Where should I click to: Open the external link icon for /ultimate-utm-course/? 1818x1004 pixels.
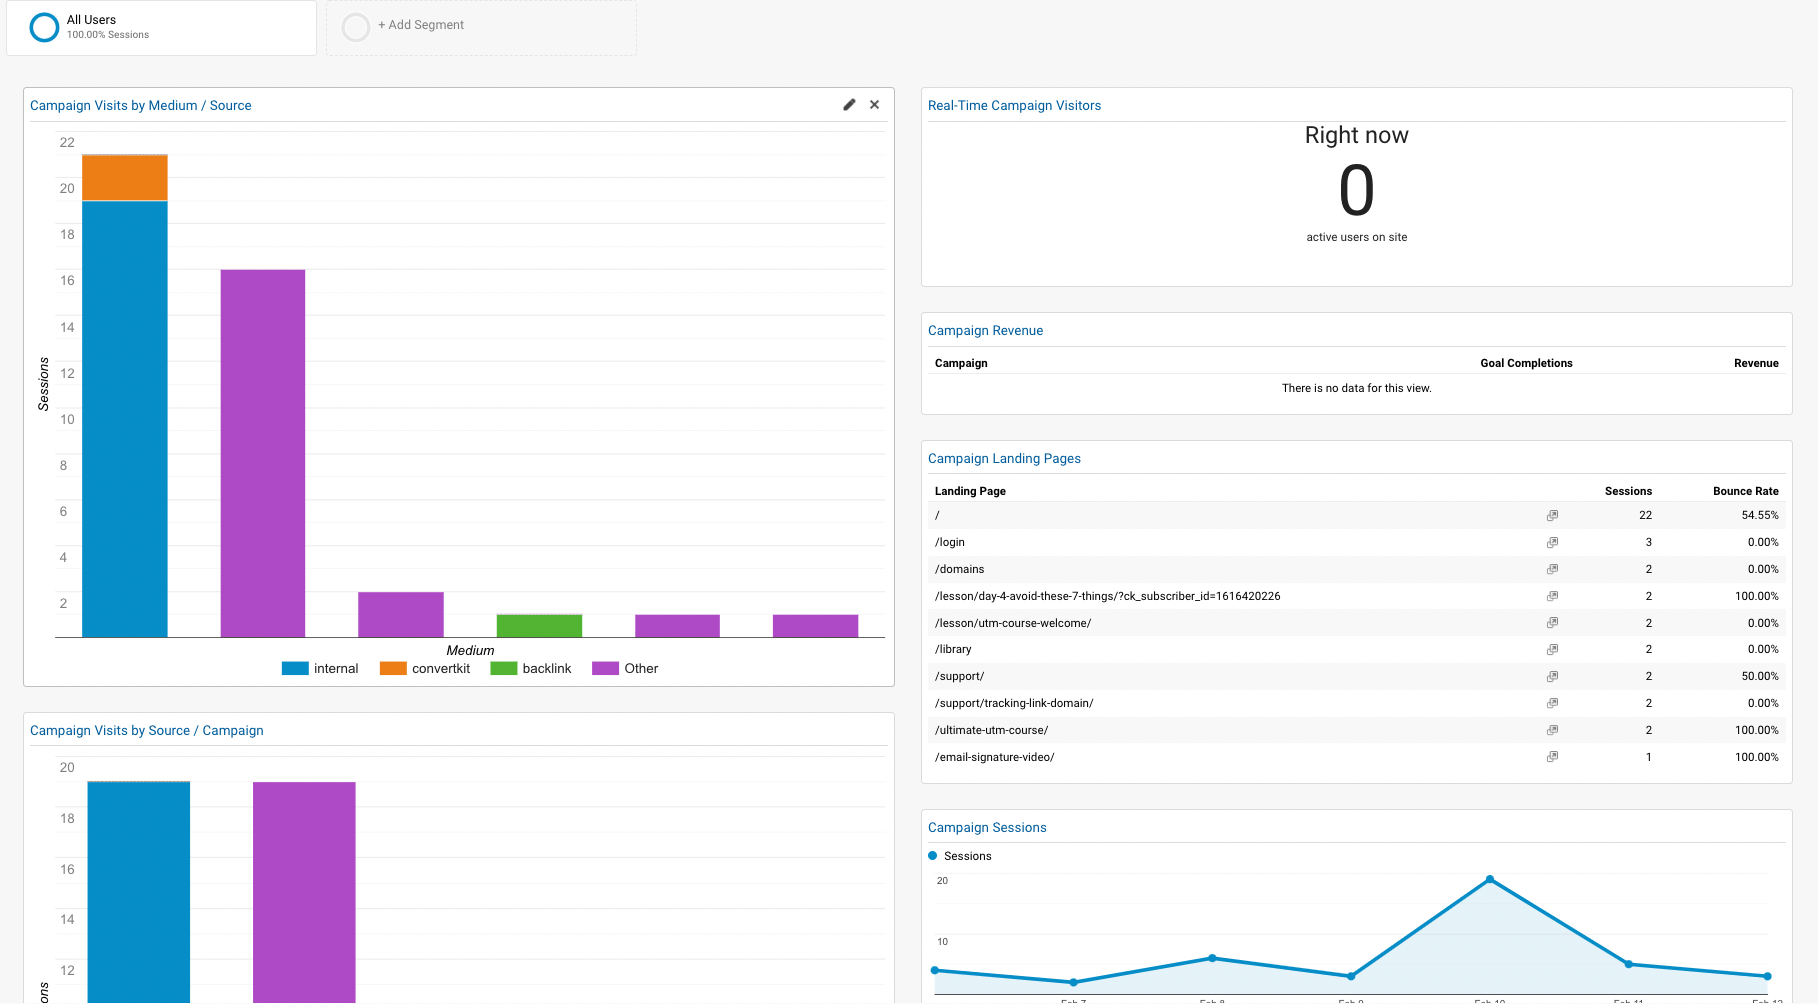(x=1552, y=731)
